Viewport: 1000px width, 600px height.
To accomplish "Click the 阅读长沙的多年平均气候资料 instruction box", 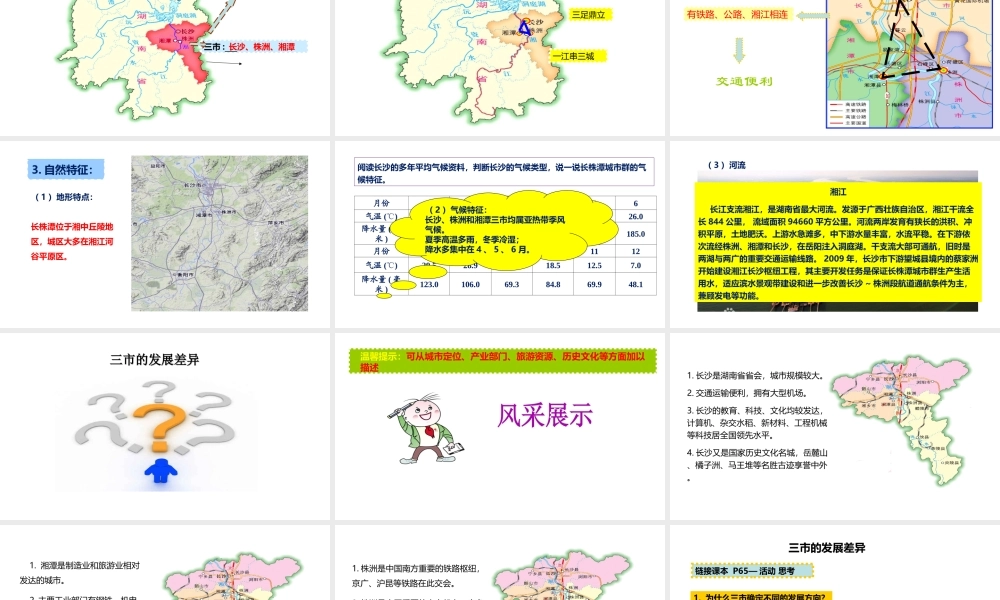I will [x=504, y=173].
